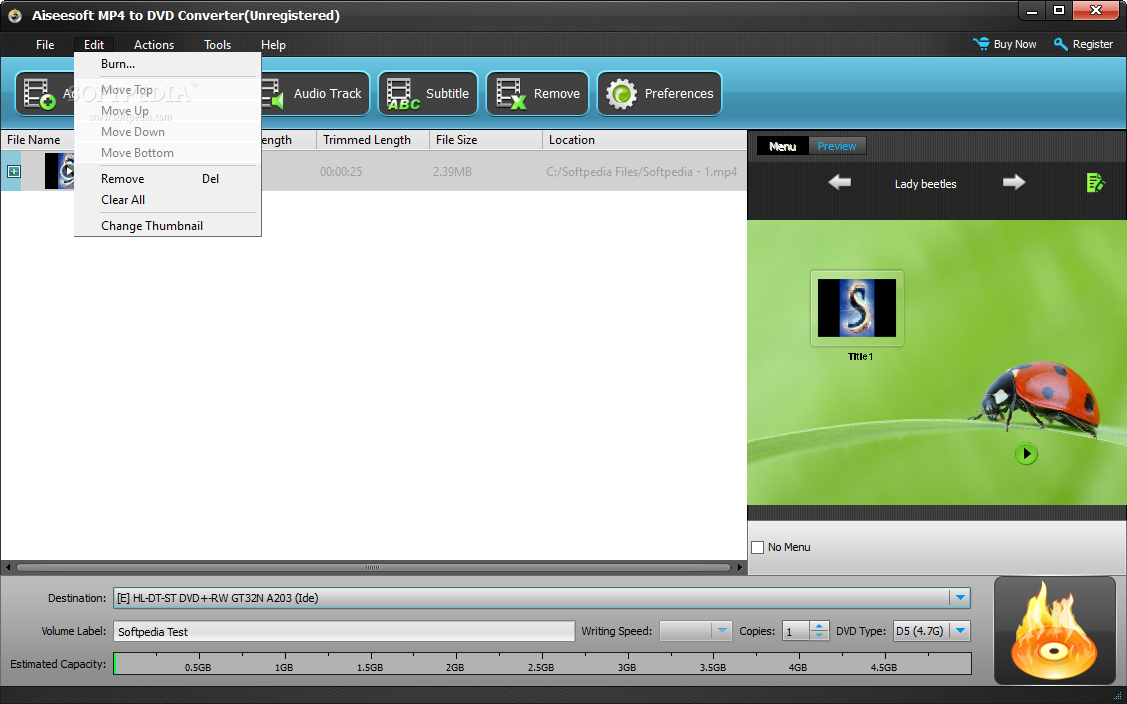Click the video thumbnail in file list
The width and height of the screenshot is (1127, 704).
(x=60, y=171)
